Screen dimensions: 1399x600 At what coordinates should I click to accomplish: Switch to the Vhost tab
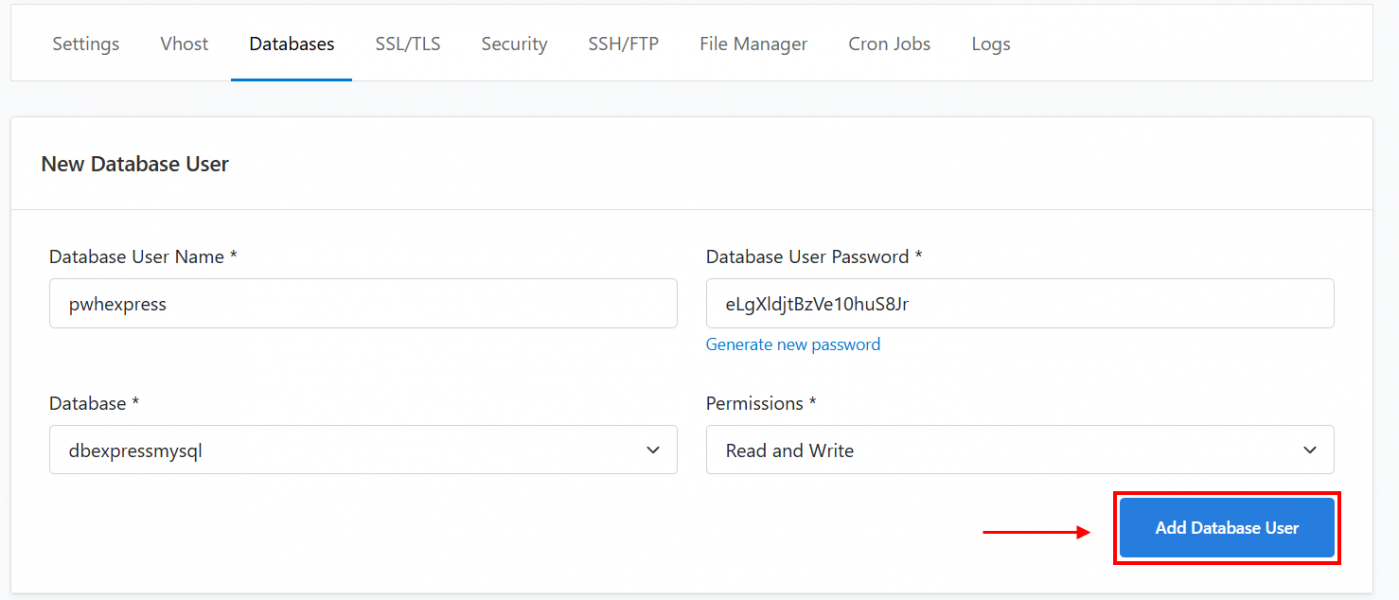click(184, 44)
